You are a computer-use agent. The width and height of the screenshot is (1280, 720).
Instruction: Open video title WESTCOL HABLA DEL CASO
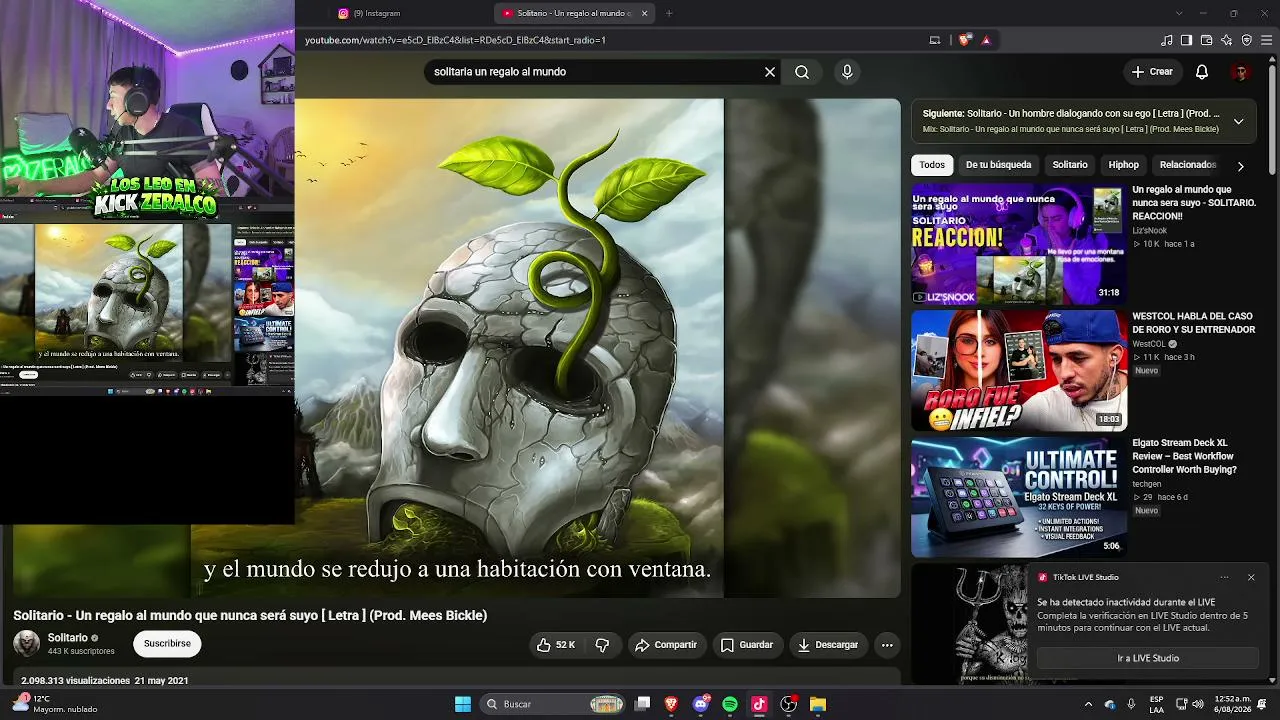tap(1193, 323)
